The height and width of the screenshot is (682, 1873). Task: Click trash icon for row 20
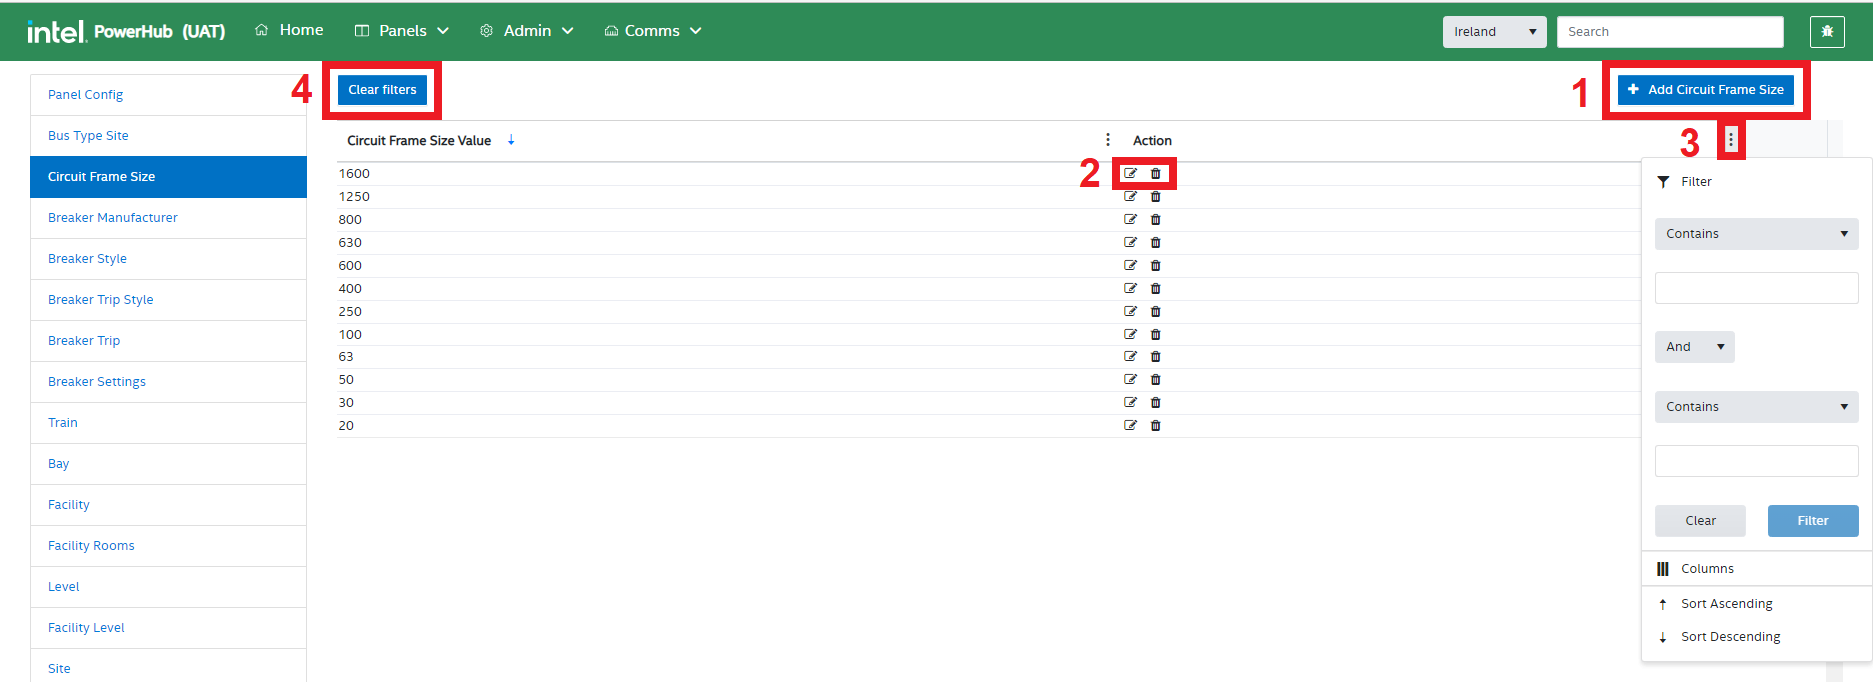(1155, 426)
